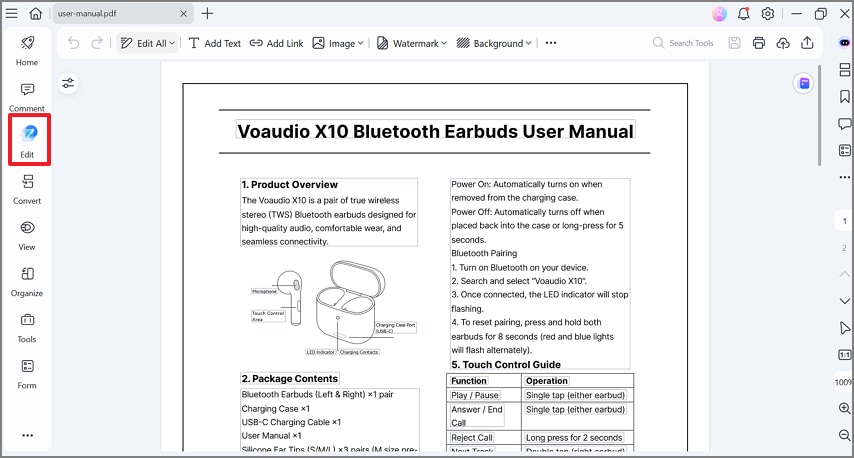Screen dimensions: 854x458
Task: Share the document
Action: point(808,43)
